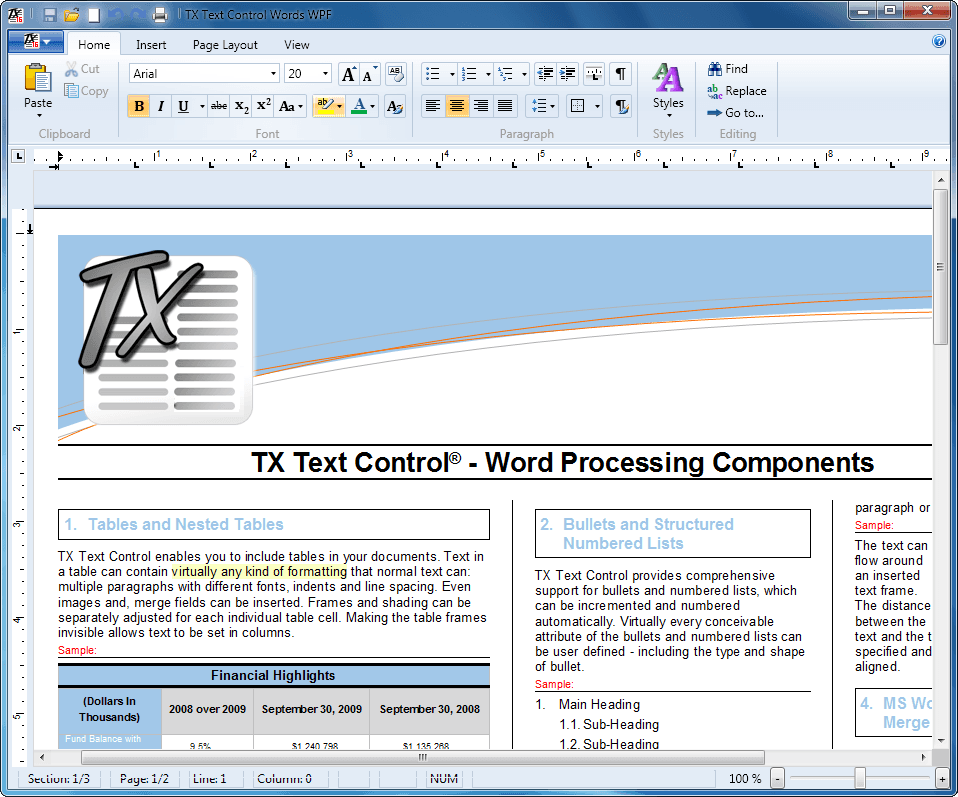
Task: Open paragraph formatting dialog icon
Action: click(x=621, y=106)
